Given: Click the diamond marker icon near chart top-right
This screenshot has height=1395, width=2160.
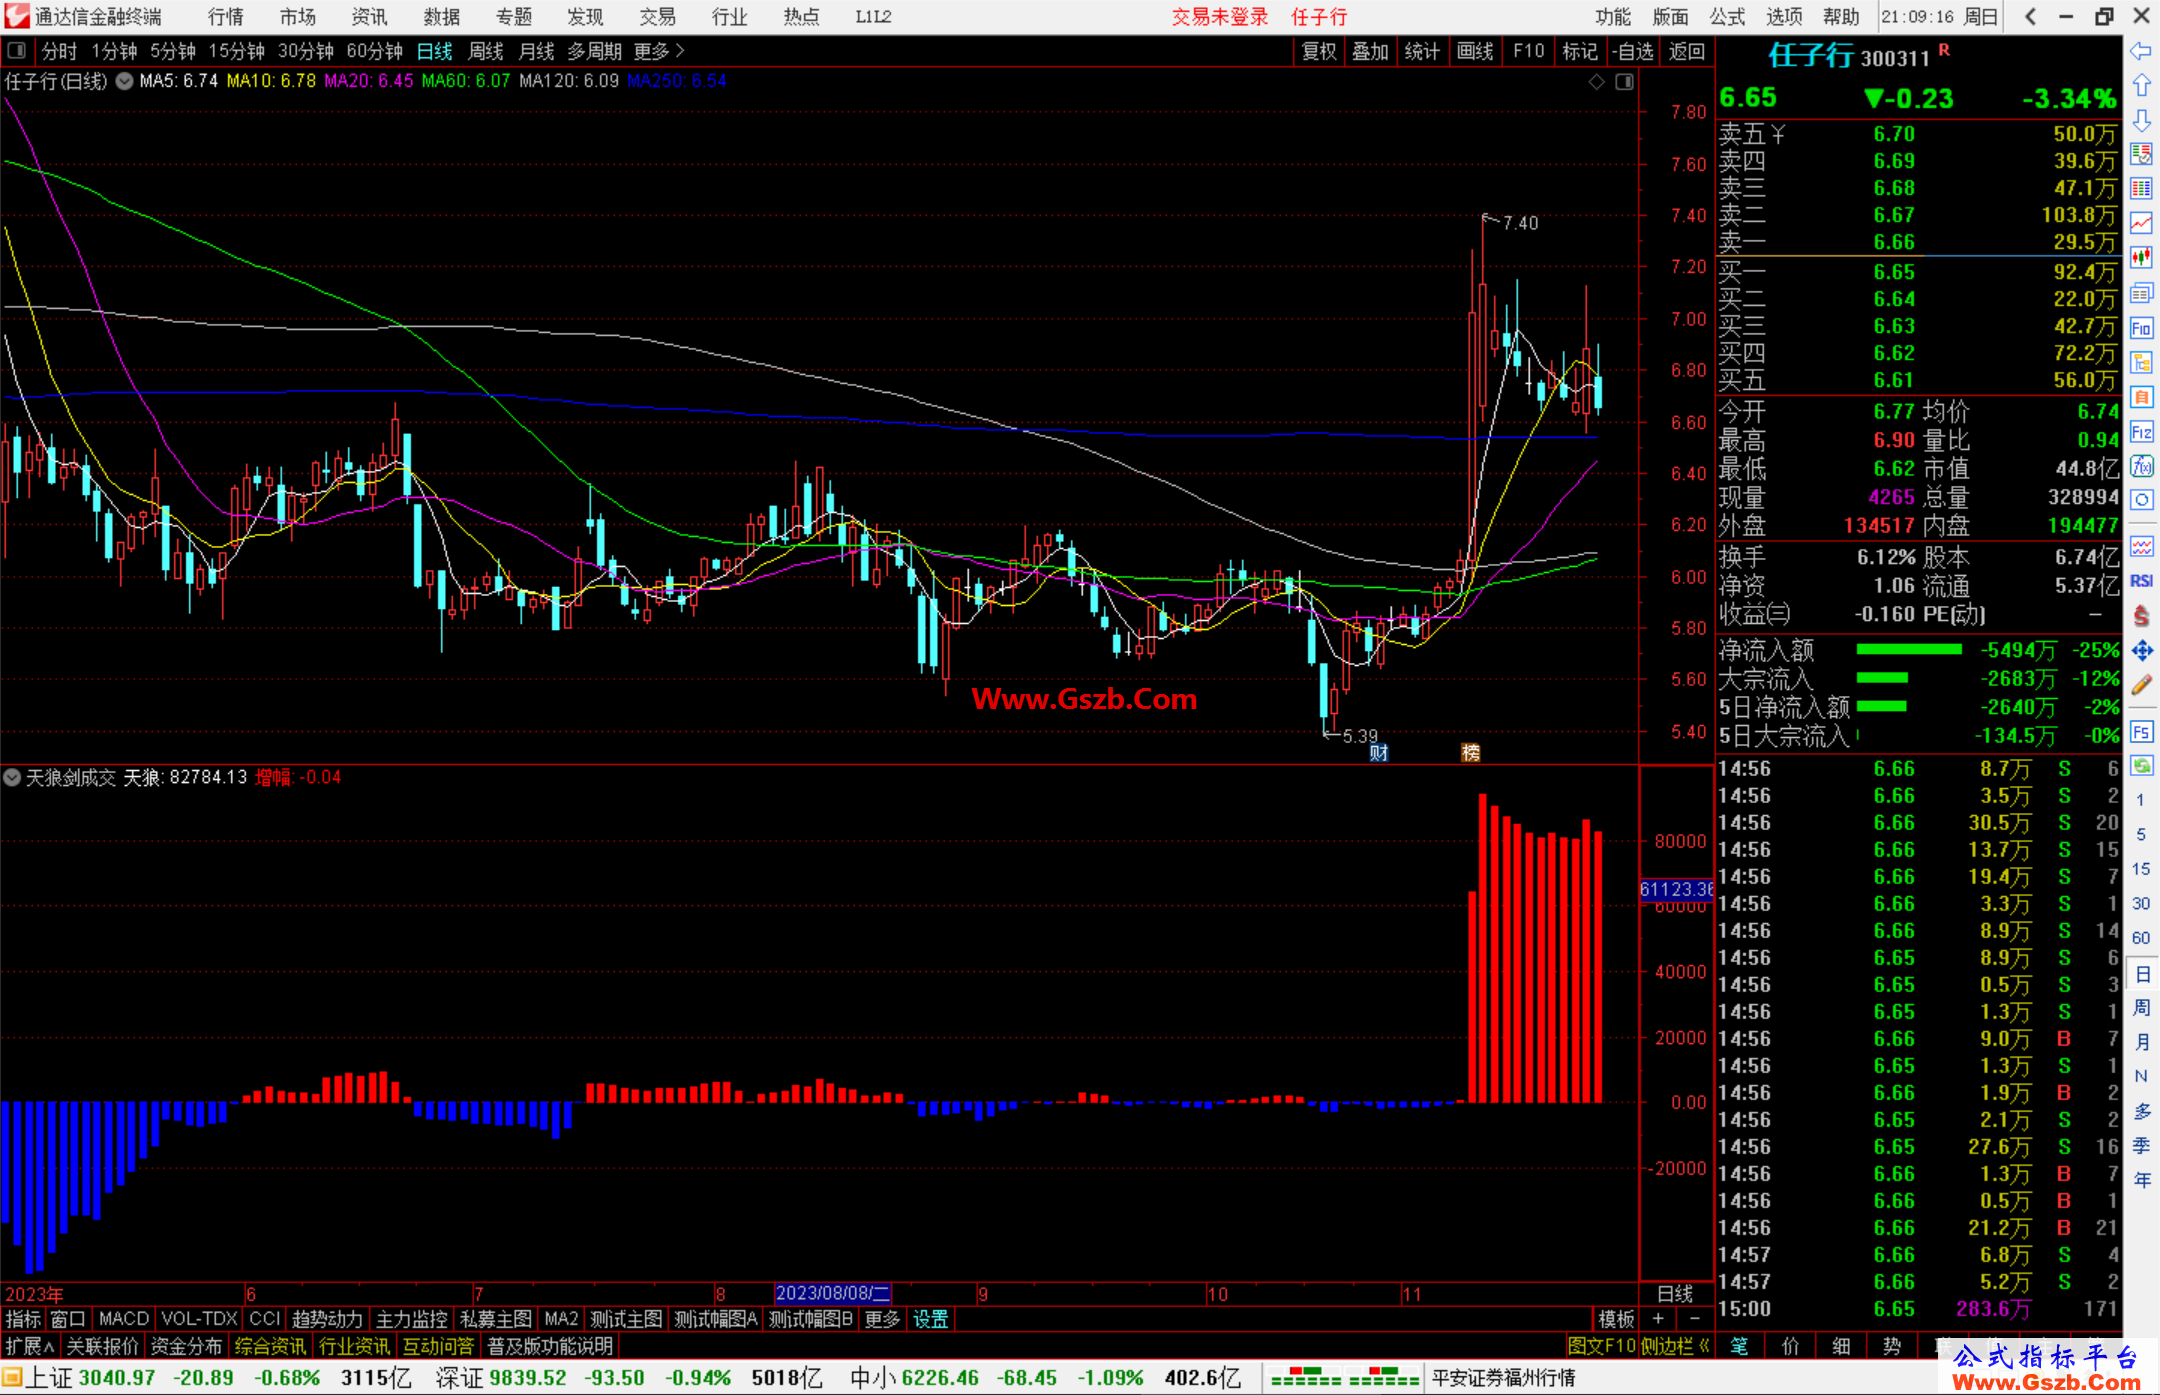Looking at the screenshot, I should click(x=1597, y=82).
